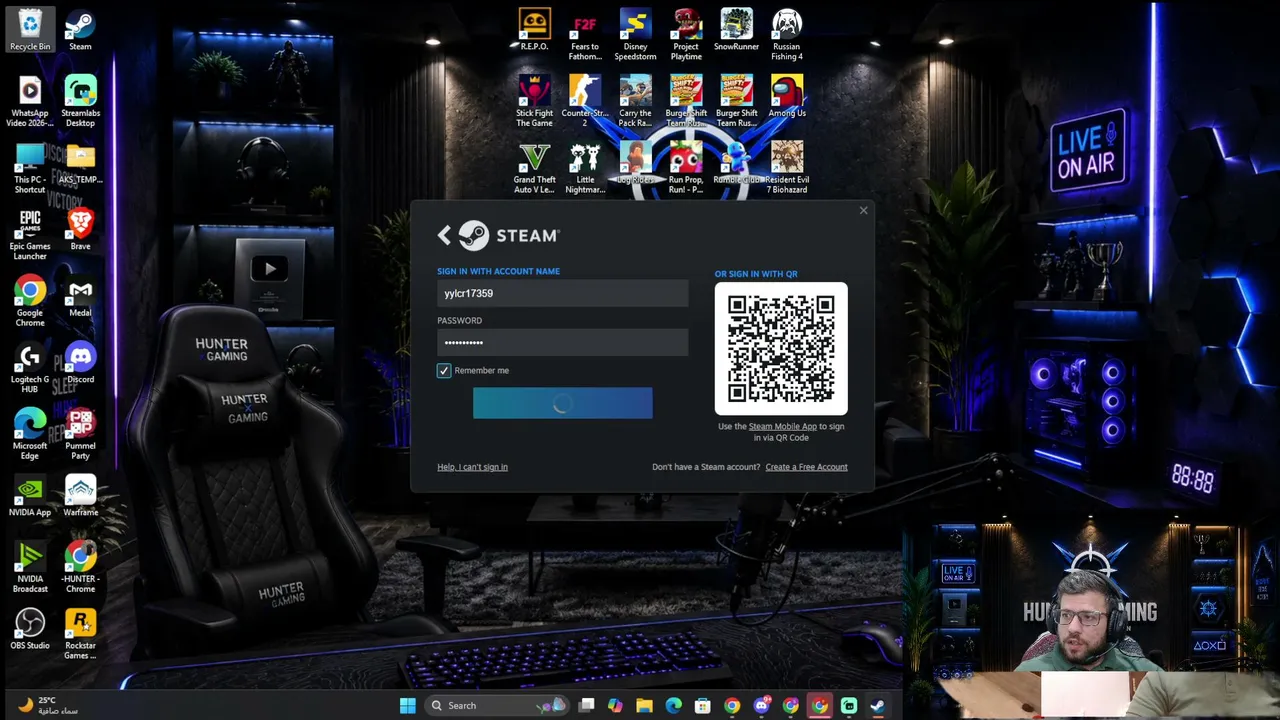Click the taskbar Search box
Screen dimensions: 1280x720
tap(495, 705)
